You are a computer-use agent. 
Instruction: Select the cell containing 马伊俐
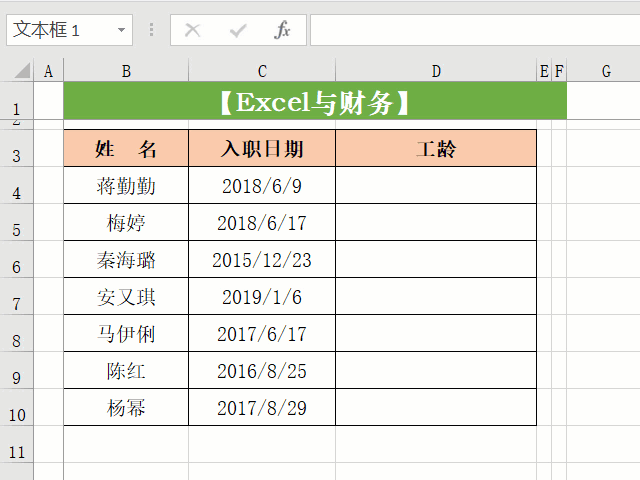click(126, 333)
